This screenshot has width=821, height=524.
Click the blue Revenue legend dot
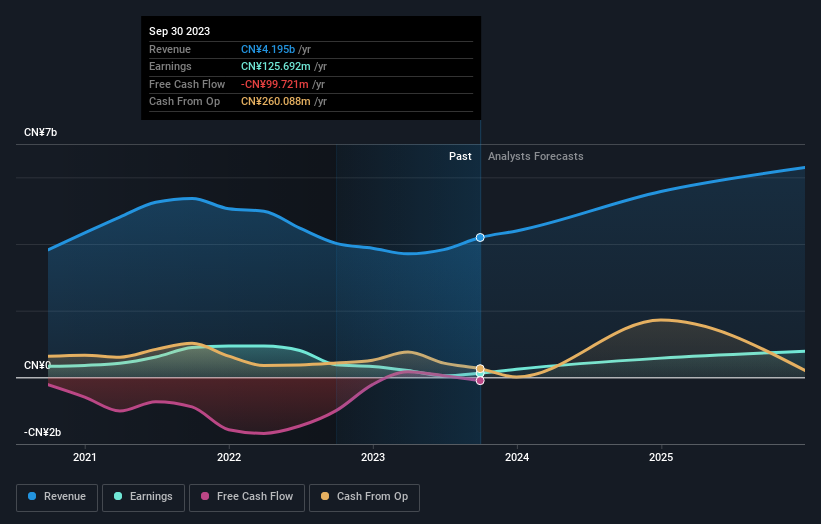pos(32,496)
